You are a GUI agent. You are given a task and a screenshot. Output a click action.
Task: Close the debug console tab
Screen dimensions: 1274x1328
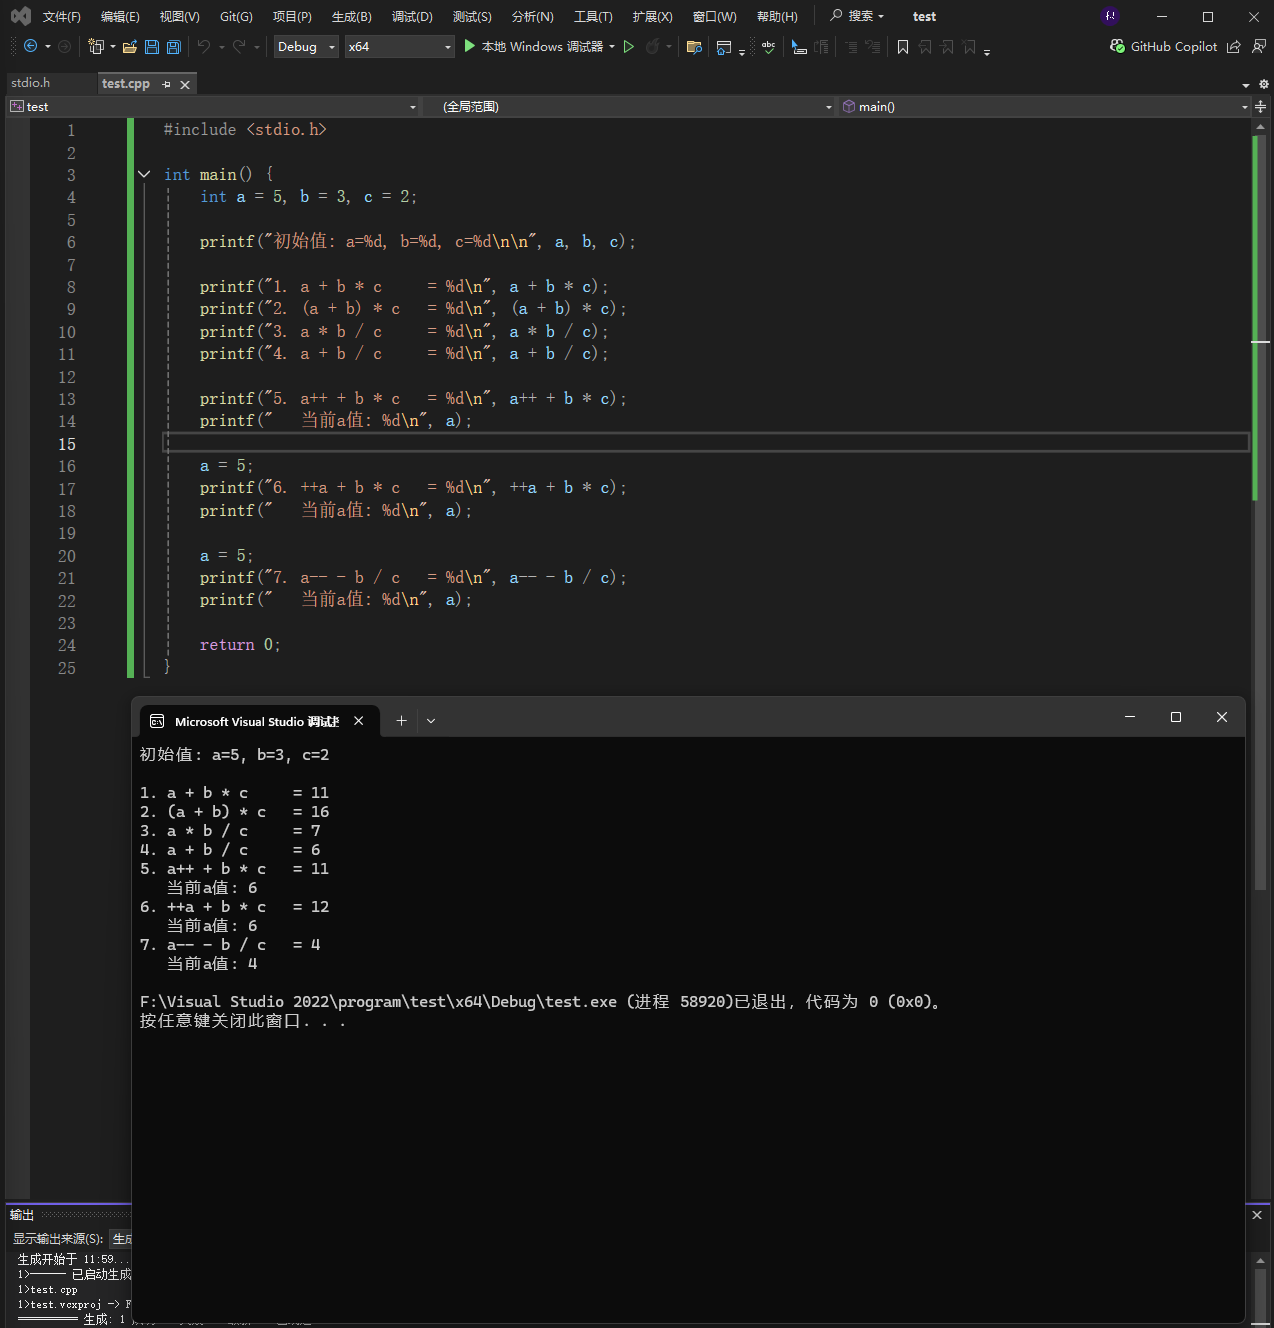point(358,720)
